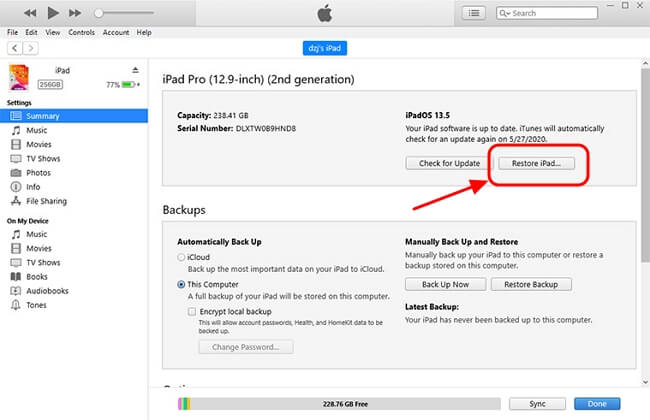Open the Help menu

coord(144,32)
